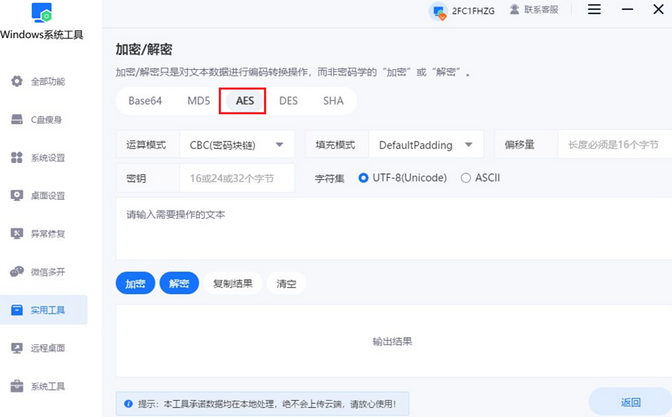Viewport: 672px width, 417px height.
Task: Click the 联系客服 customer service link
Action: [x=536, y=10]
